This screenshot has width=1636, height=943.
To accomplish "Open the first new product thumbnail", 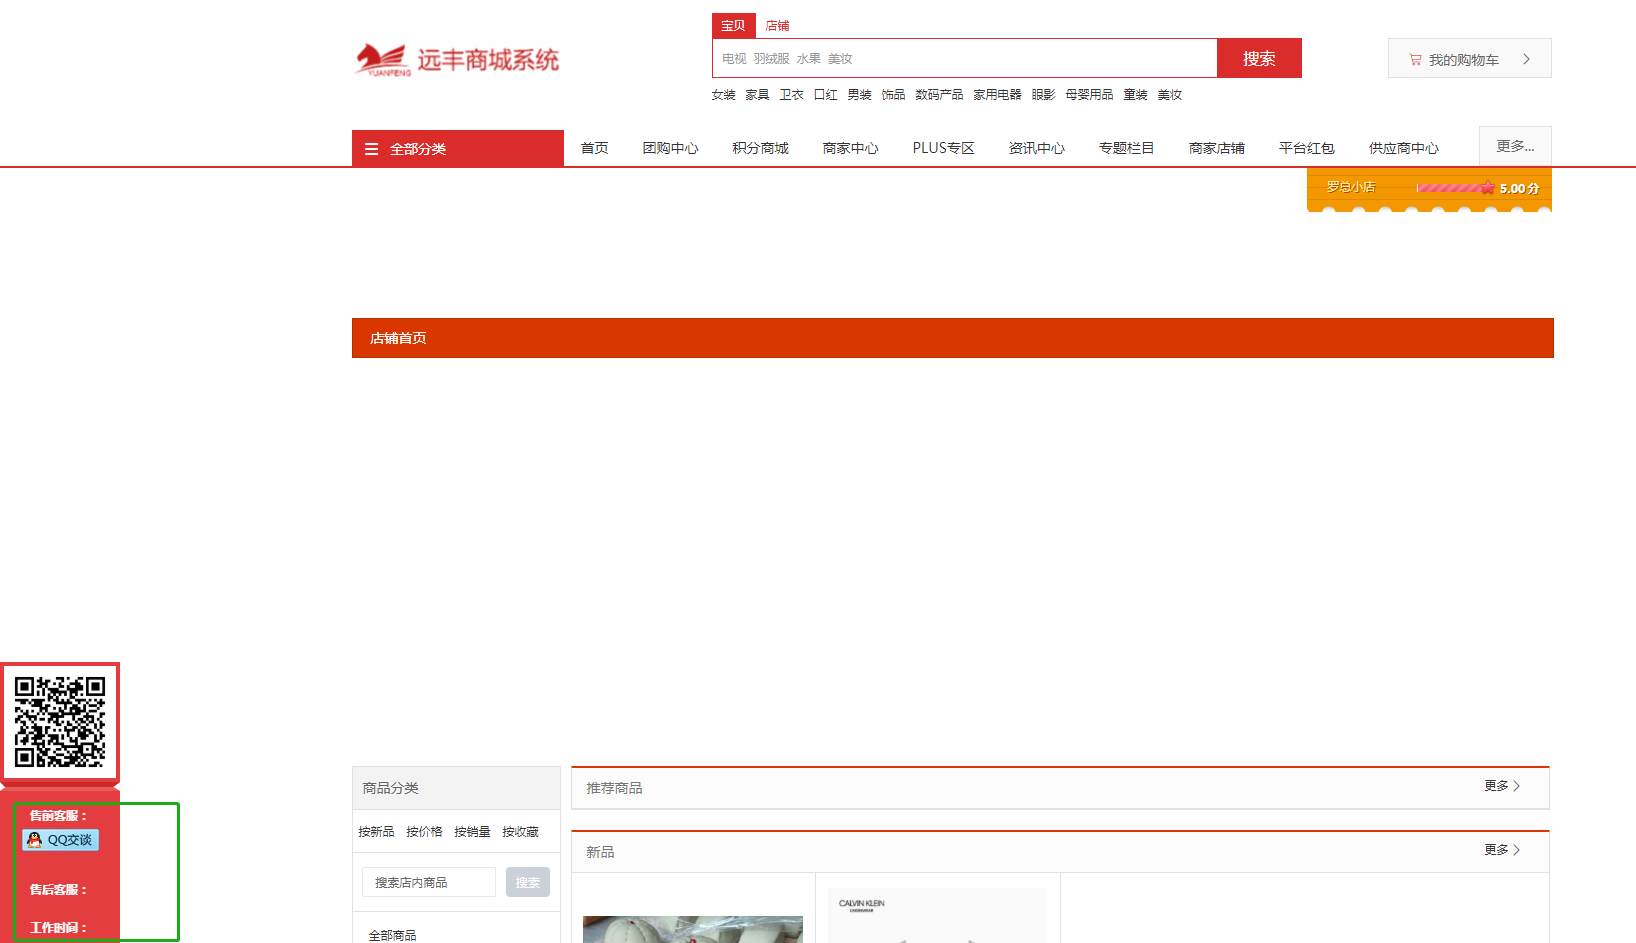I will [693, 929].
